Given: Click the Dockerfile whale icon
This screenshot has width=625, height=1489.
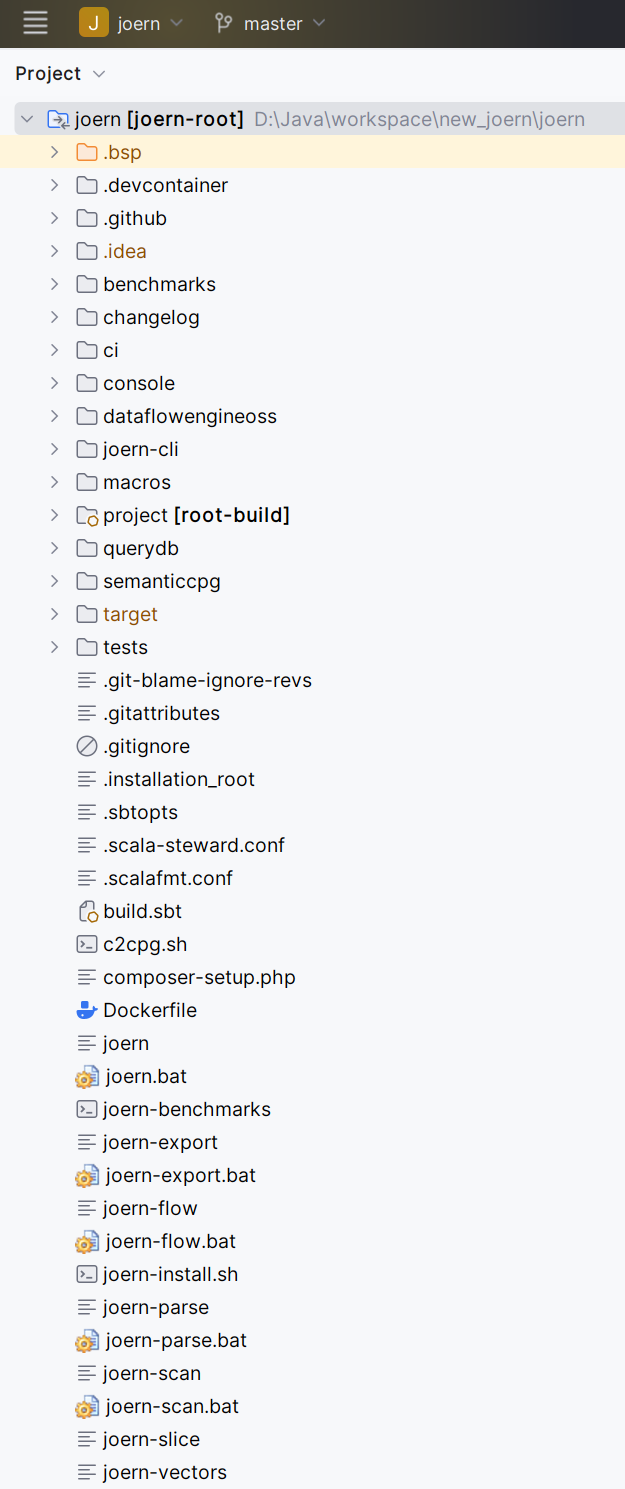Looking at the screenshot, I should (87, 1010).
